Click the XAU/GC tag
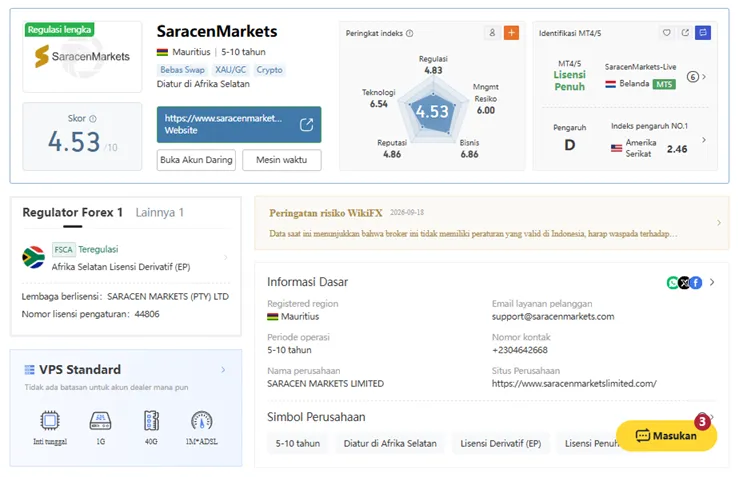739x477 pixels. pyautogui.click(x=230, y=70)
